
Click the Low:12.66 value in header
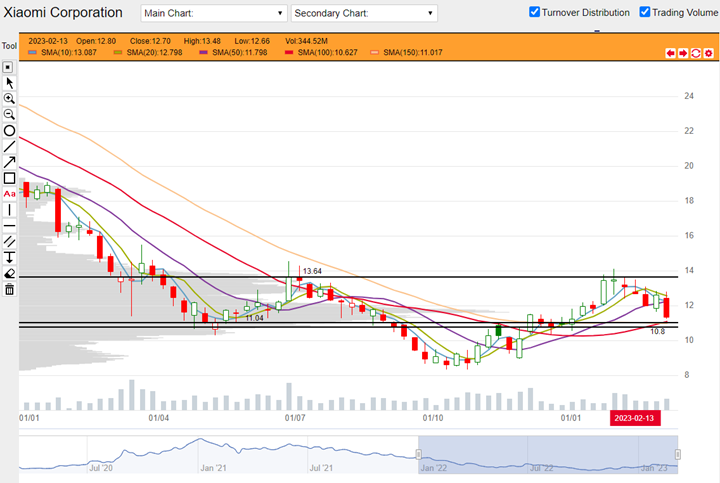[x=252, y=41]
